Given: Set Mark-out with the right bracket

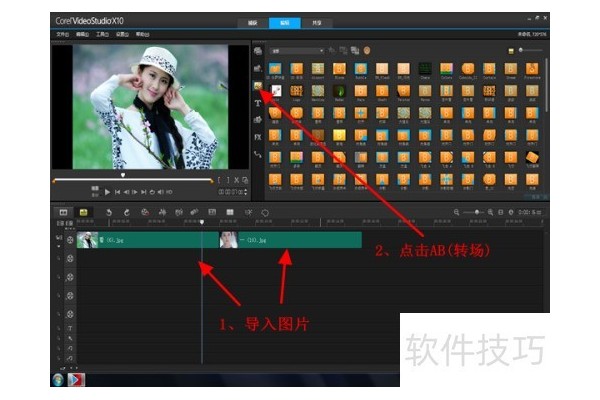Looking at the screenshot, I should [228, 180].
